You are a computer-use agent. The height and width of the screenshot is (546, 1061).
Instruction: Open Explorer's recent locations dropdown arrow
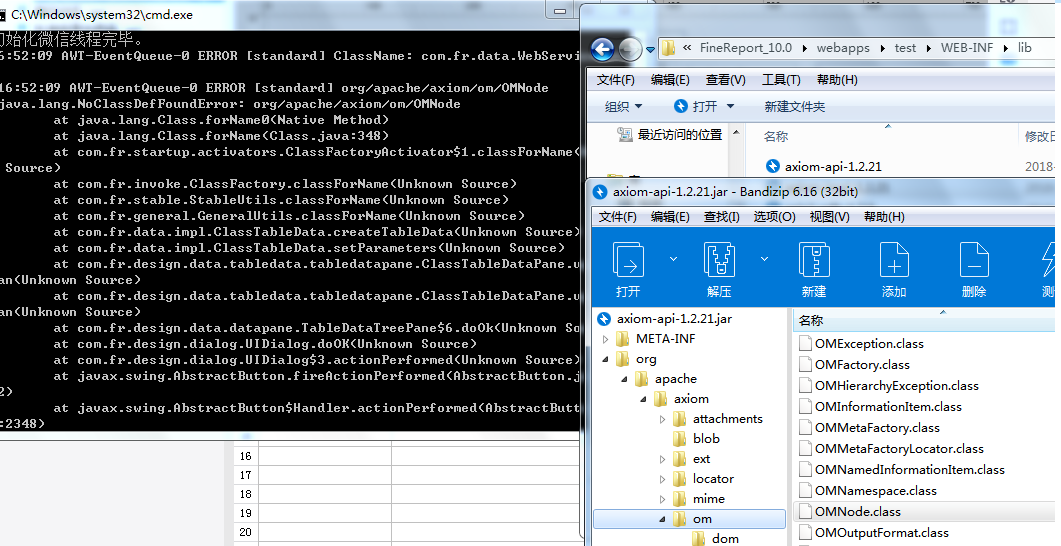650,49
